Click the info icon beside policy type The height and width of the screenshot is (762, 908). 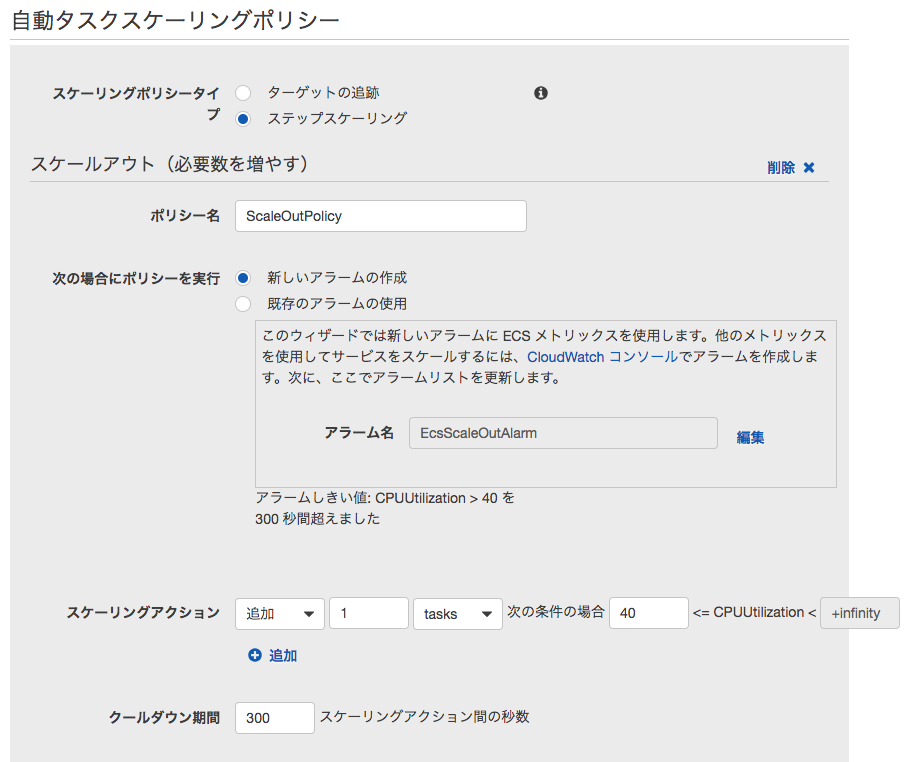(540, 93)
